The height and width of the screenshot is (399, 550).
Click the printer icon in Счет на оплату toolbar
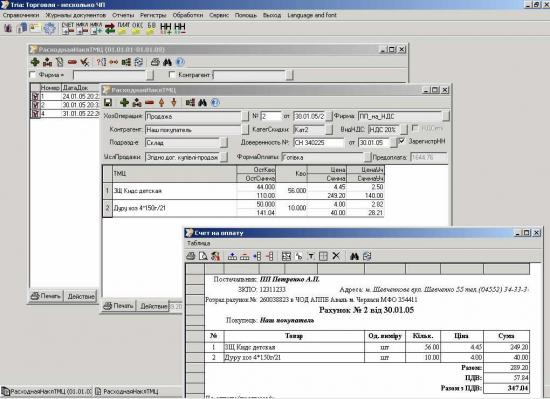tap(190, 256)
